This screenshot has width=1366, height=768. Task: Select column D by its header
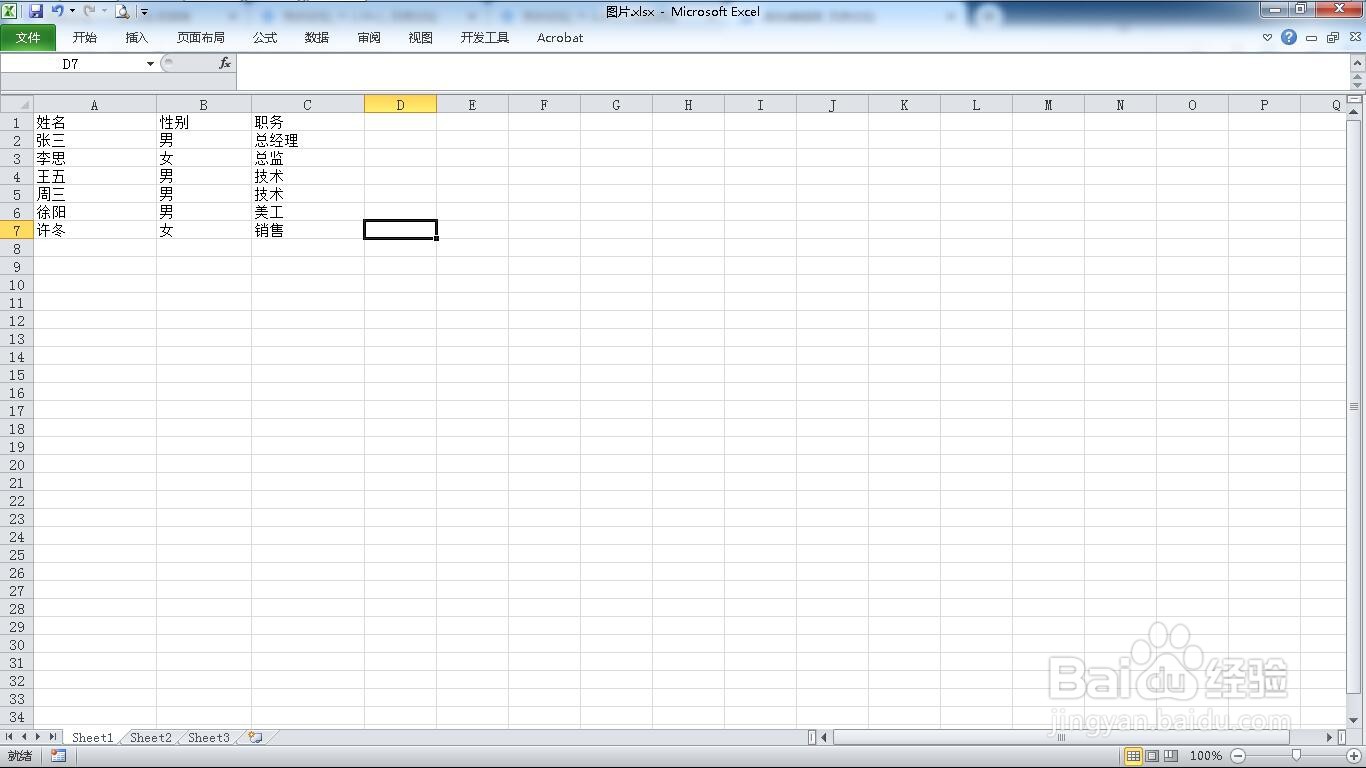pyautogui.click(x=400, y=104)
